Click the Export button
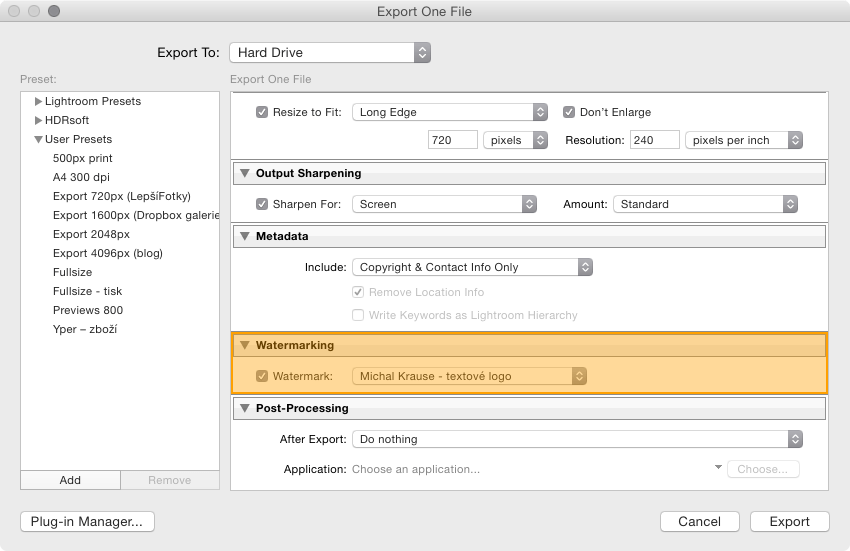Screen dimensions: 850x551 coord(790,522)
